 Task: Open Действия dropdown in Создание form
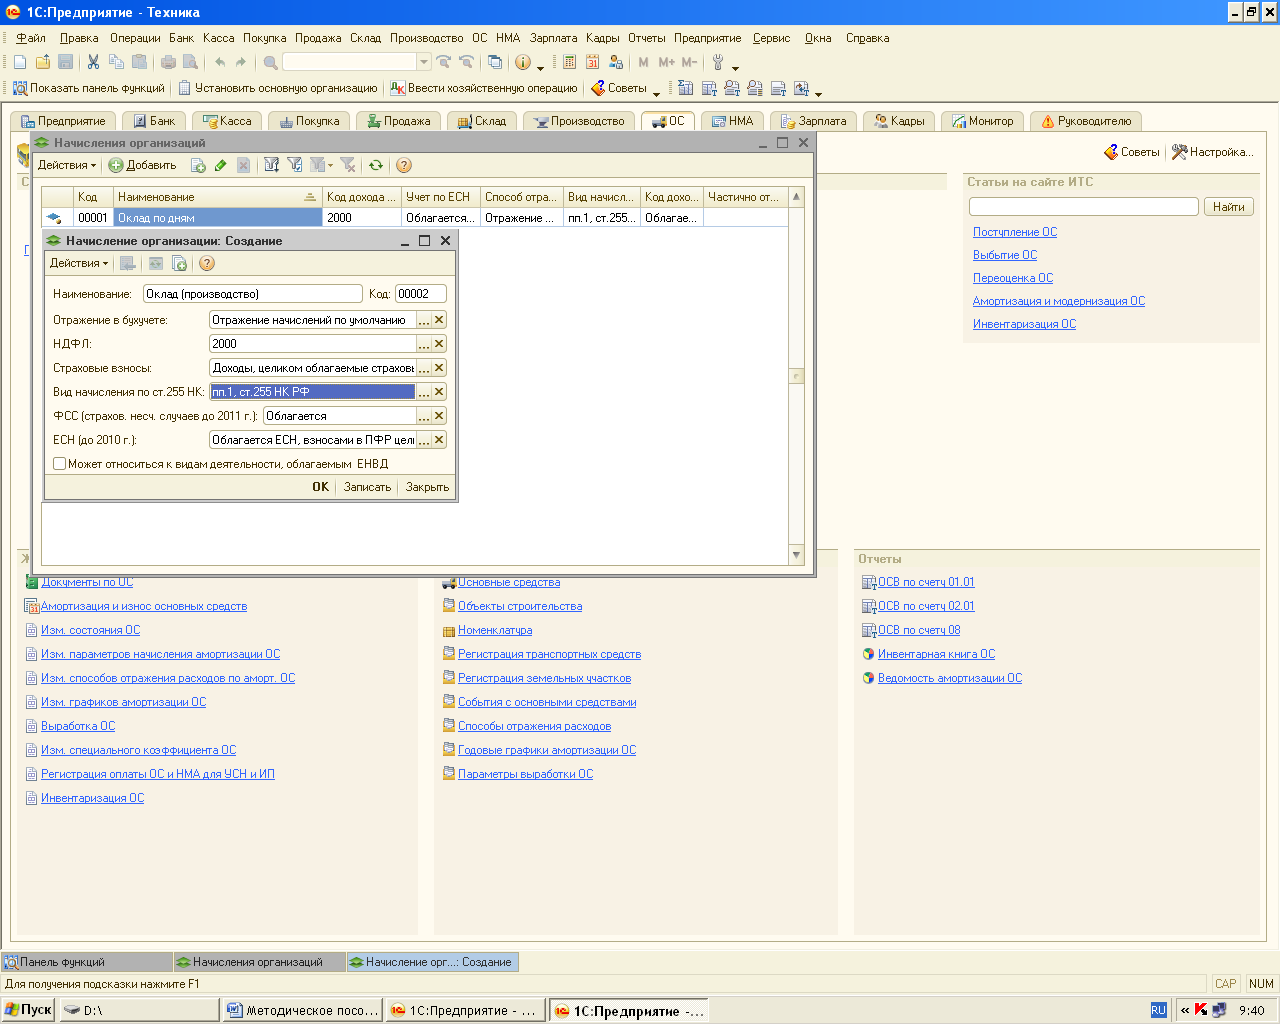pyautogui.click(x=79, y=263)
